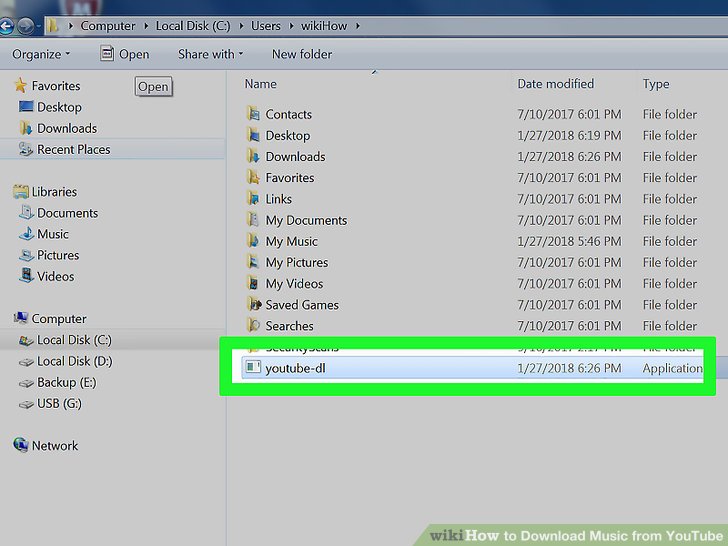Click wikiHow in the address bar path
728x546 pixels.
[324, 26]
